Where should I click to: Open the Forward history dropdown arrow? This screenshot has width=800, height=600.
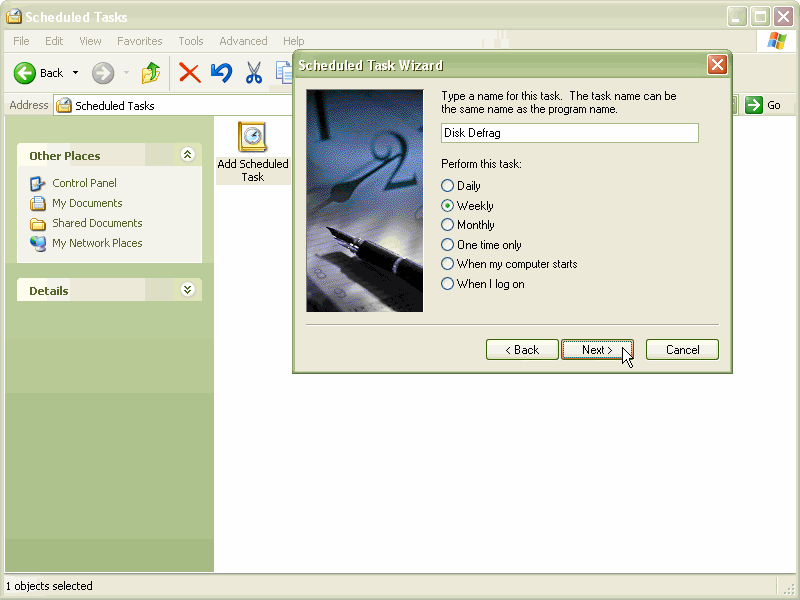(127, 73)
